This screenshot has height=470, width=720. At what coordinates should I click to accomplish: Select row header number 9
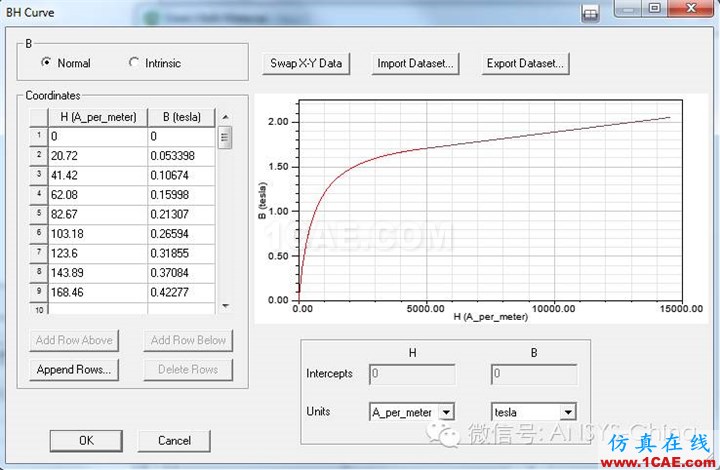point(39,292)
